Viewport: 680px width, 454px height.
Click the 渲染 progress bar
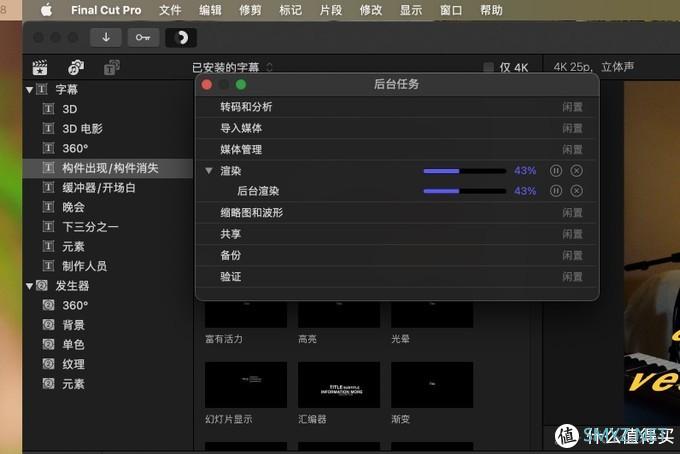tap(465, 171)
